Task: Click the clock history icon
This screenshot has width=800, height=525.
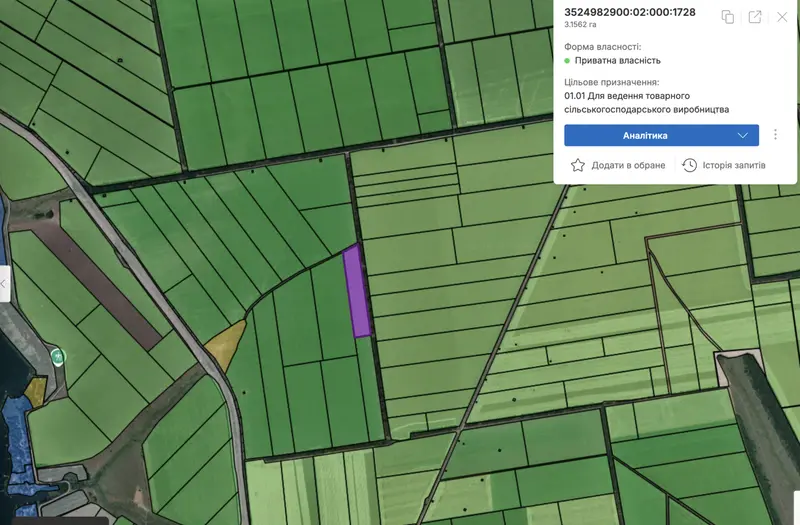Action: click(689, 165)
